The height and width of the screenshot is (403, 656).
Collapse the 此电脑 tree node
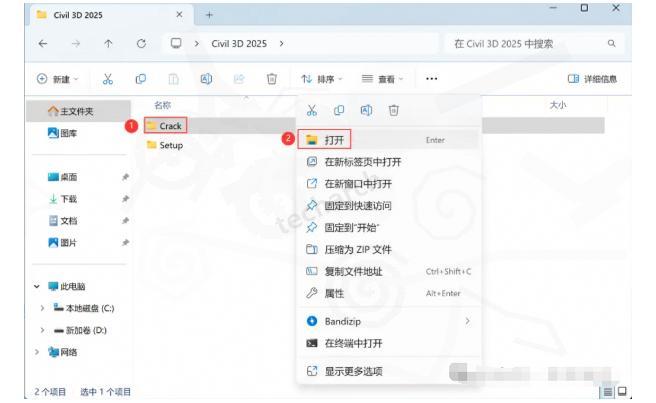pyautogui.click(x=37, y=287)
